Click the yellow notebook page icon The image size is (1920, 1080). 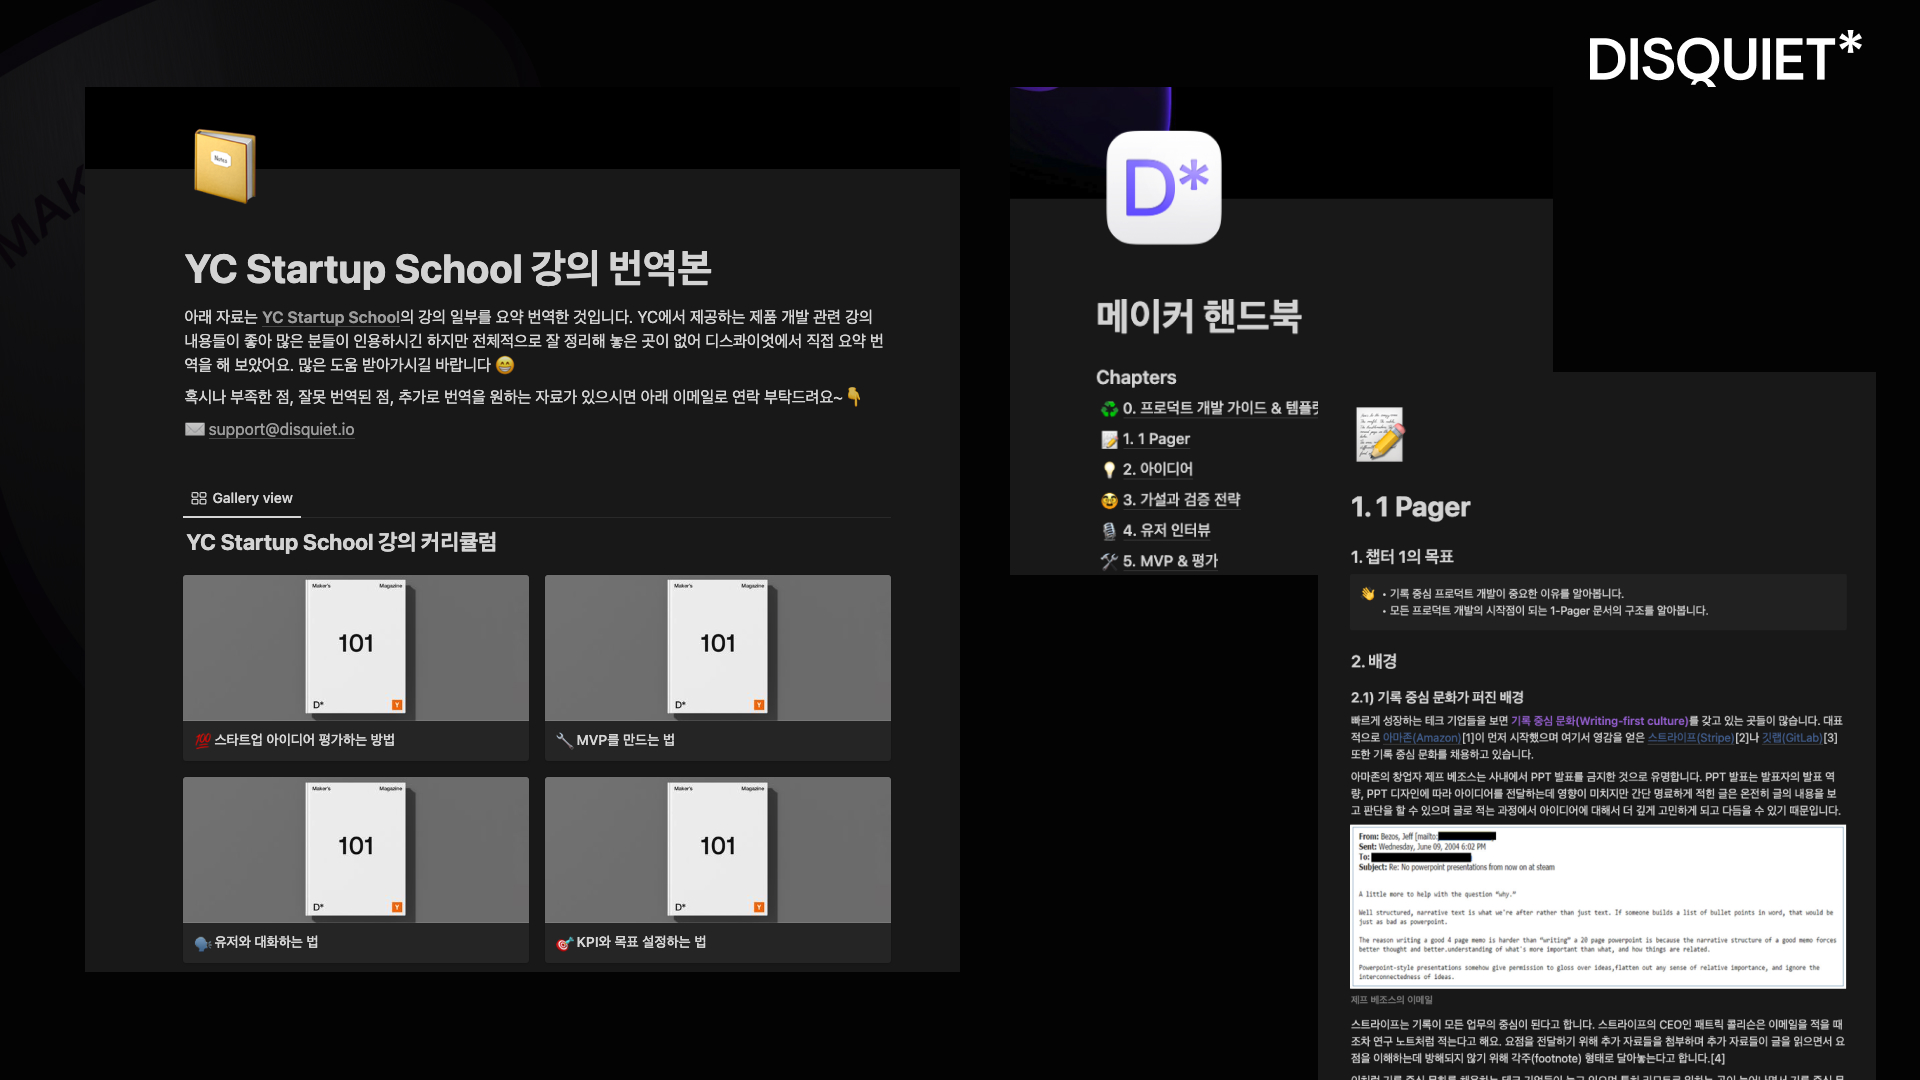click(225, 165)
